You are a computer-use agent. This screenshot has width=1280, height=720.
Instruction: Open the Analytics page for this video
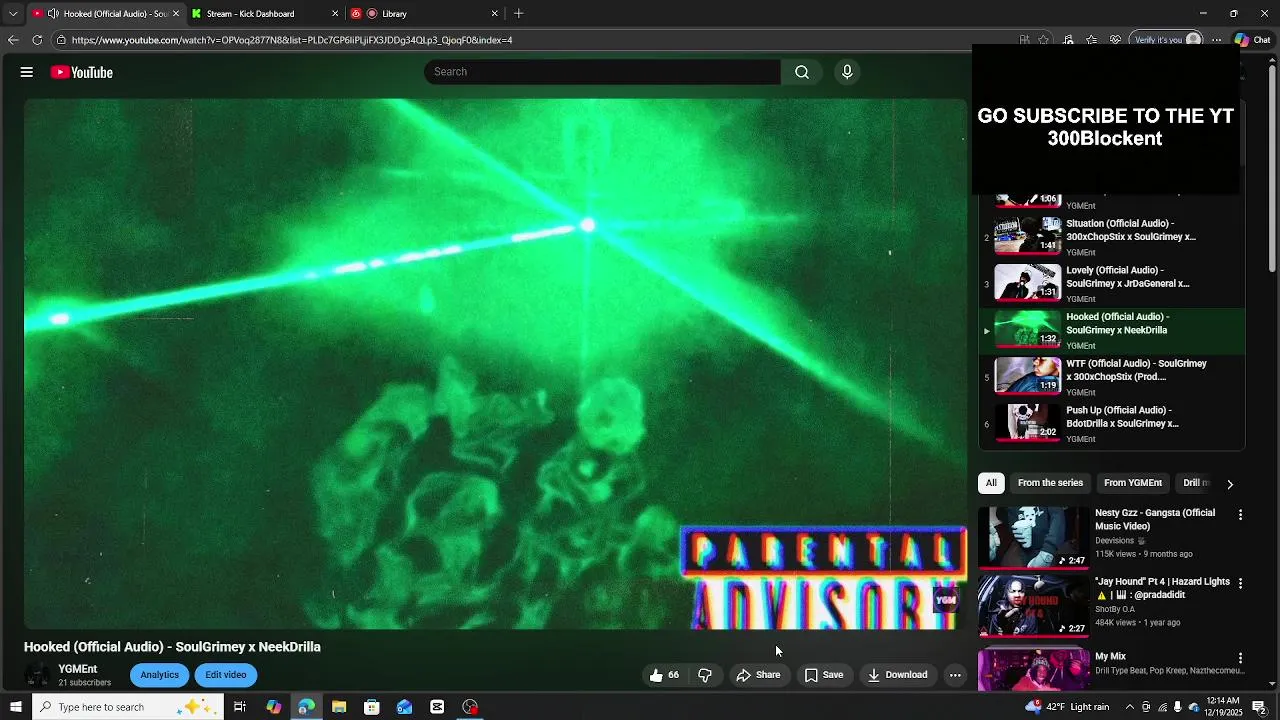click(159, 675)
